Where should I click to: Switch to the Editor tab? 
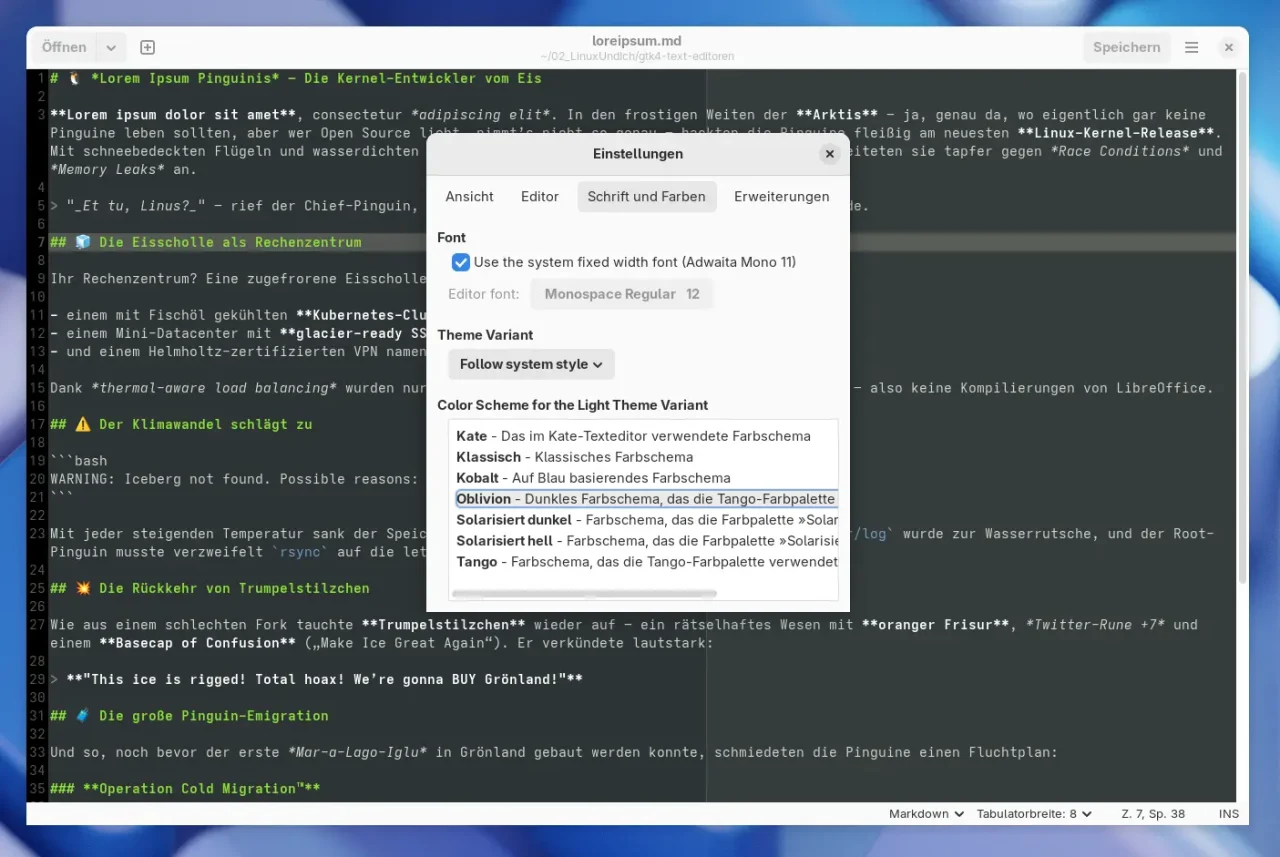coord(539,196)
